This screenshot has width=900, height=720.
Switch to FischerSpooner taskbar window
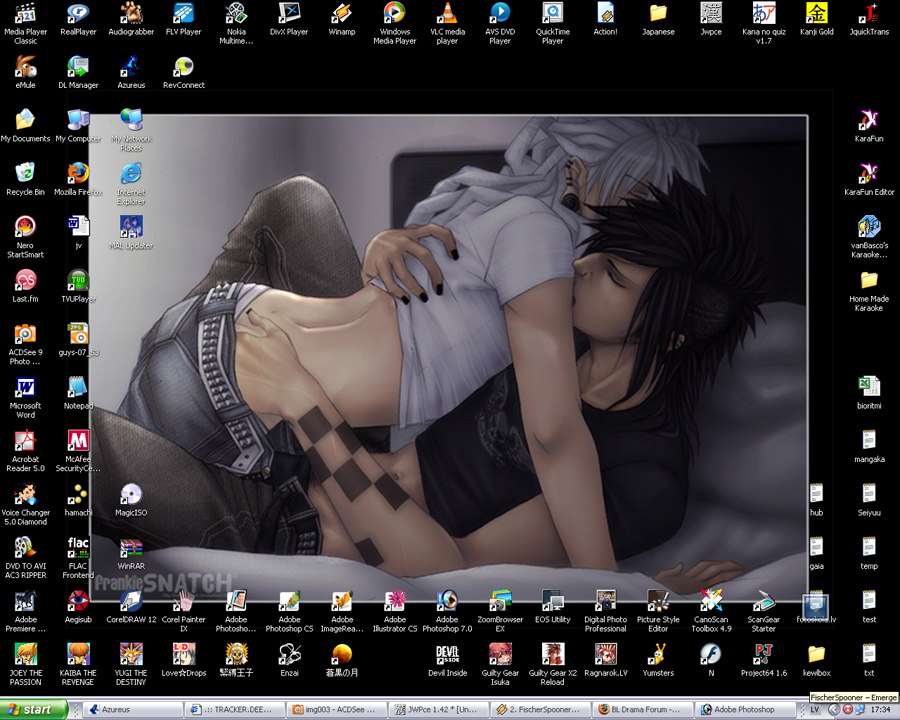pyautogui.click(x=541, y=710)
